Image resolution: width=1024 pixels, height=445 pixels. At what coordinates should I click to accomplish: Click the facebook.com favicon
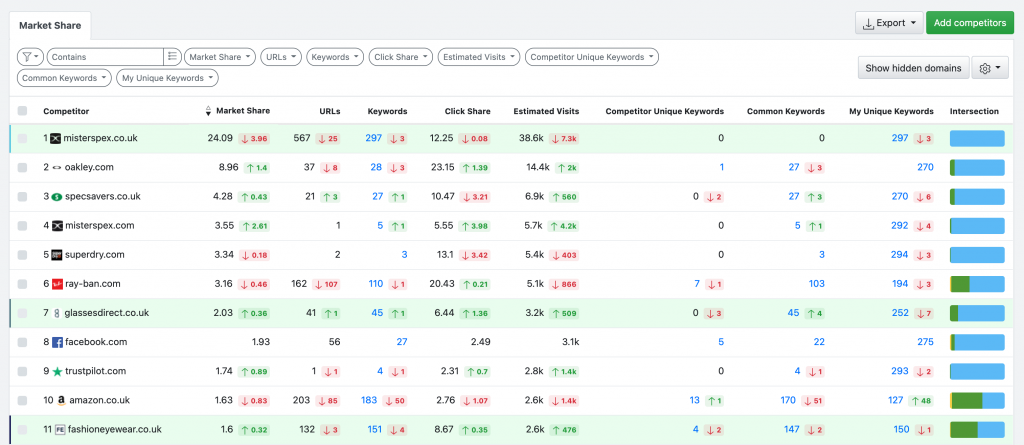tap(57, 342)
